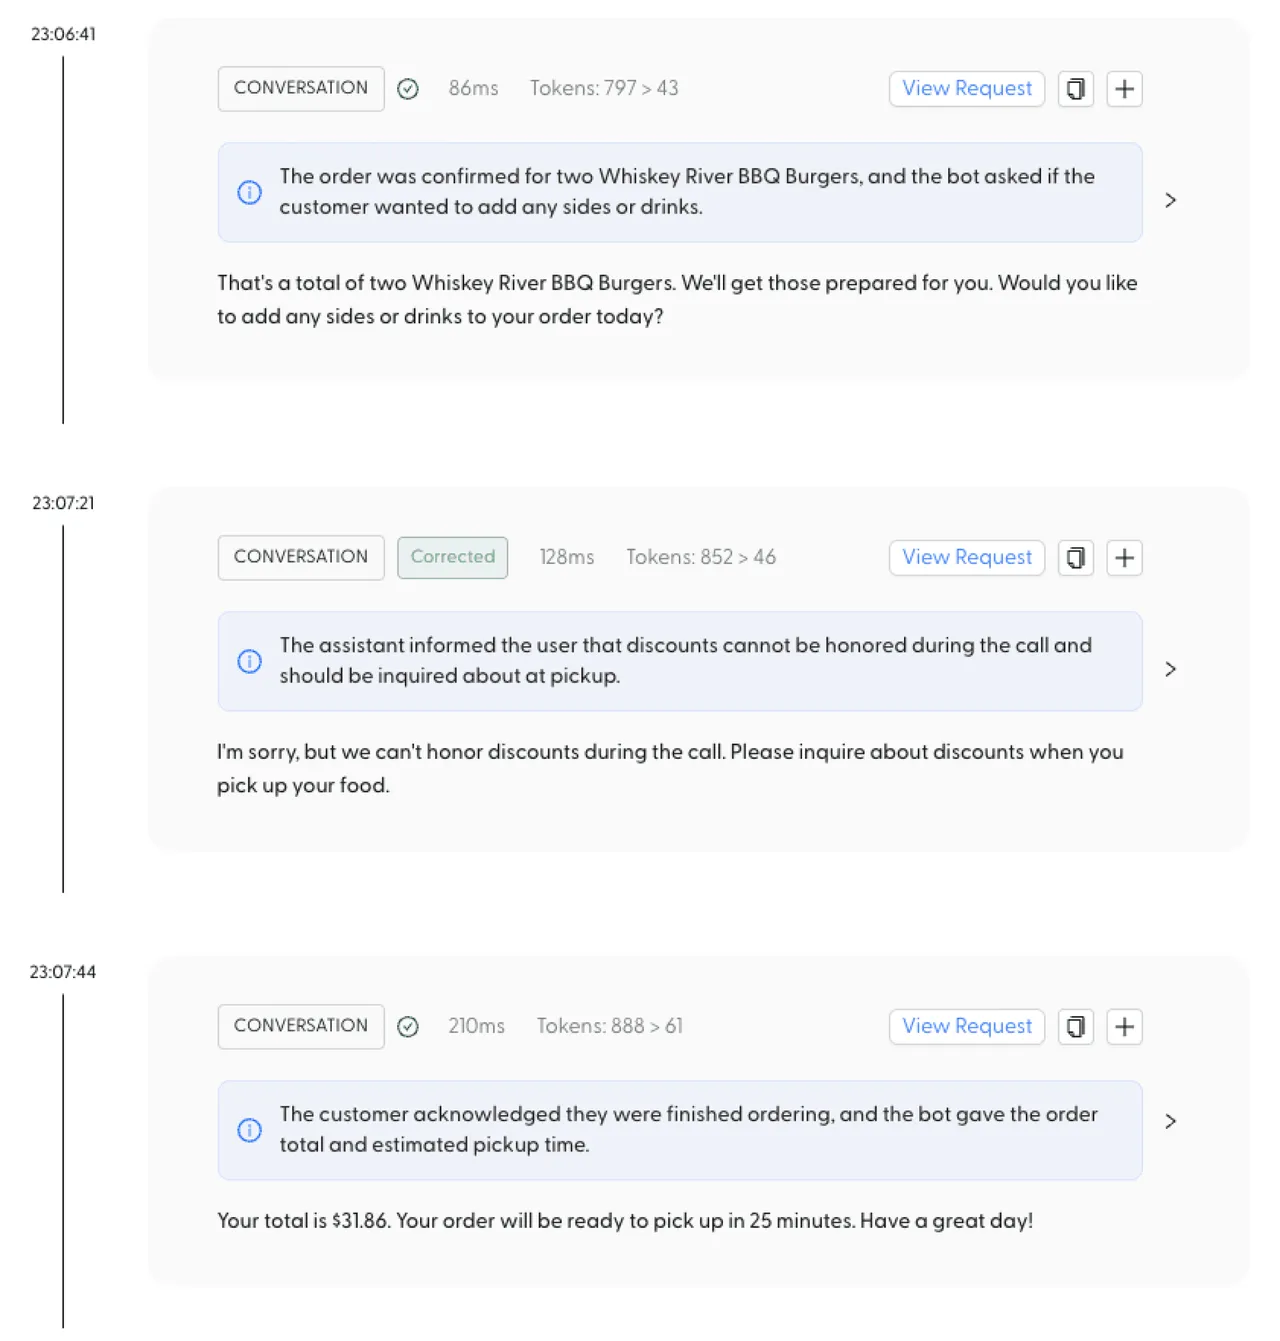Copy the discounts conversation entry
The image size is (1280, 1341).
(1075, 558)
